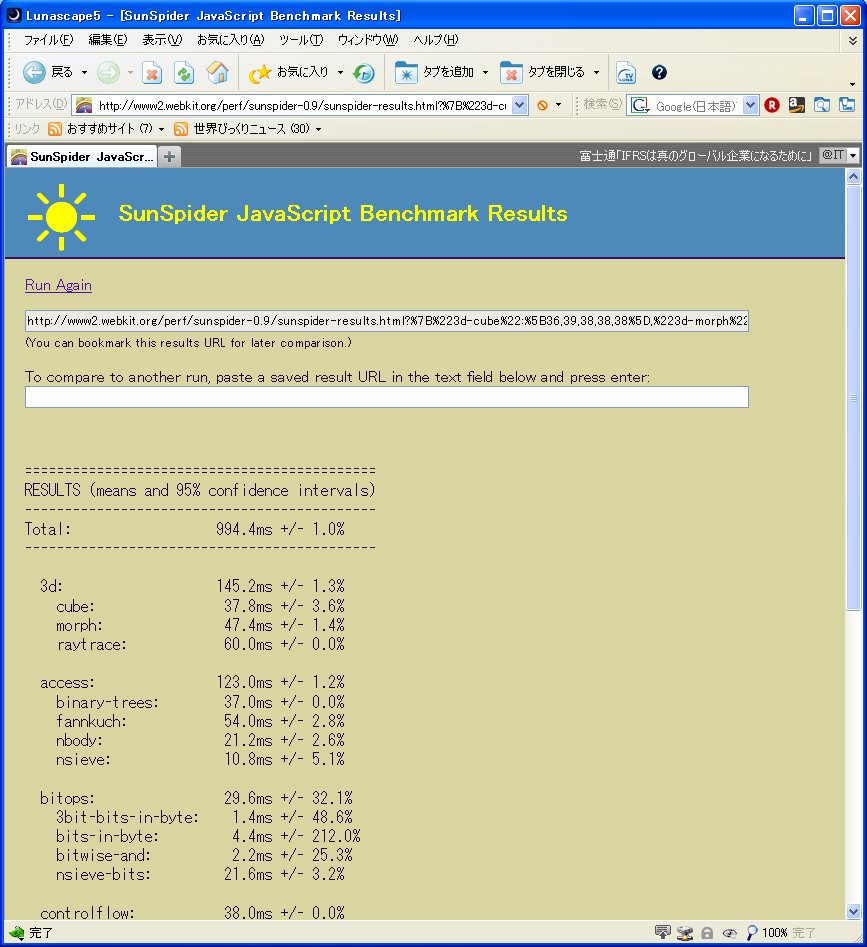Select the SunSpider JavaScr... tab
This screenshot has height=947, width=867.
[82, 157]
